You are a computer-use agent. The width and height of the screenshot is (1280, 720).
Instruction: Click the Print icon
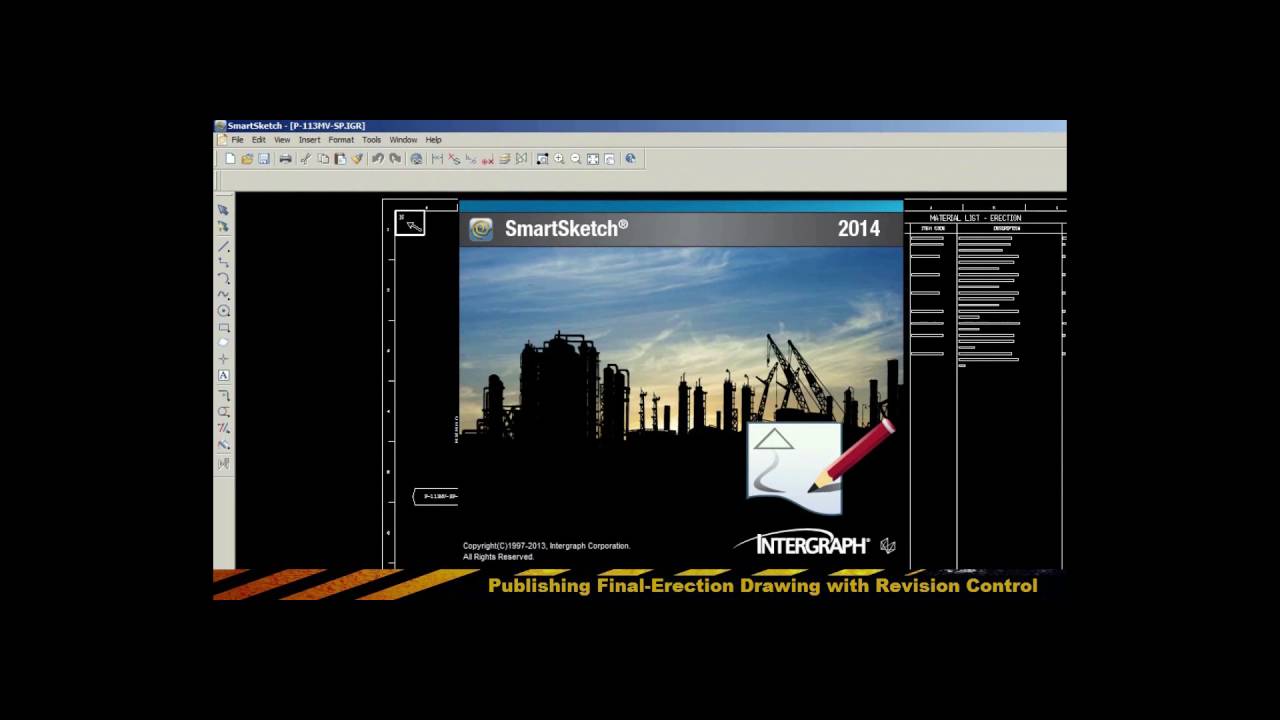(x=285, y=159)
